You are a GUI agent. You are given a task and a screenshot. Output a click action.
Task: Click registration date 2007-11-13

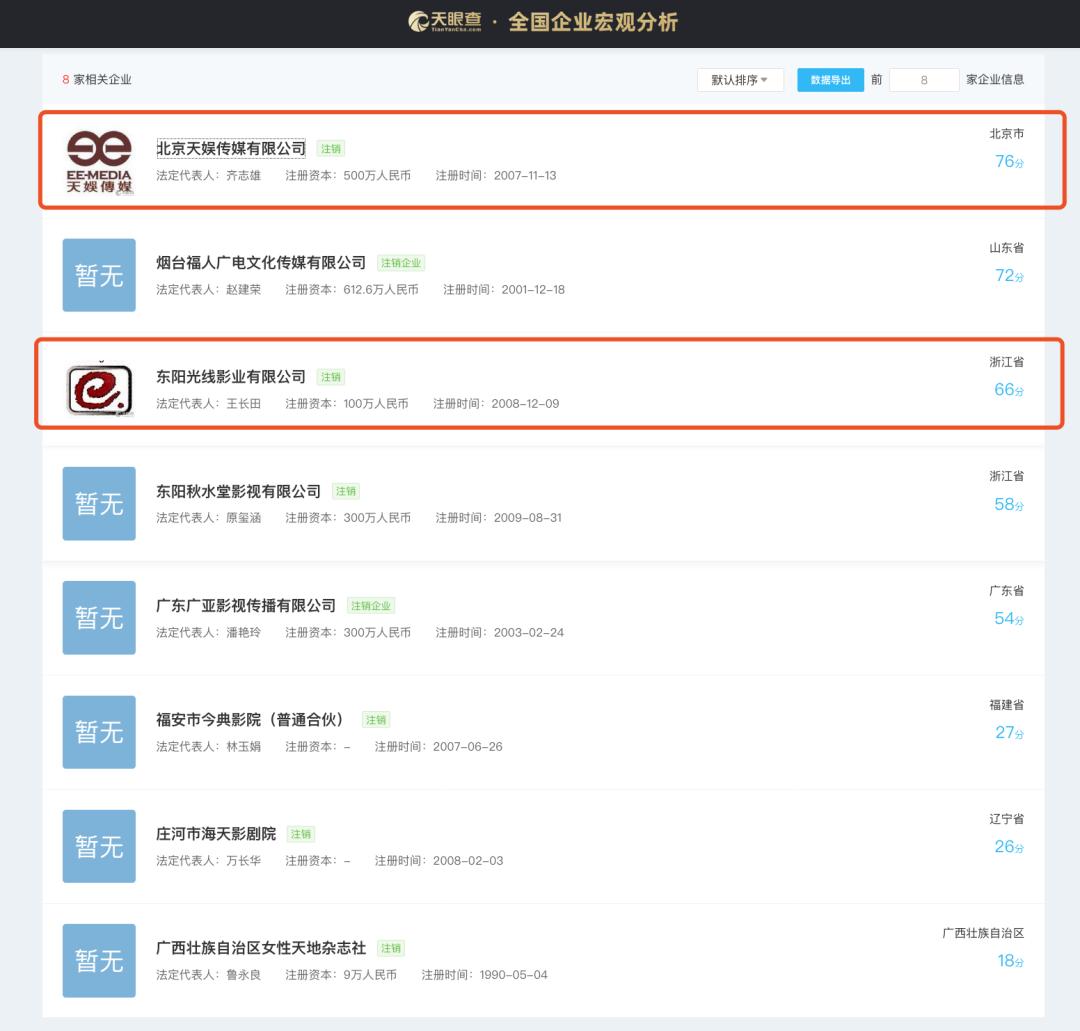525,176
